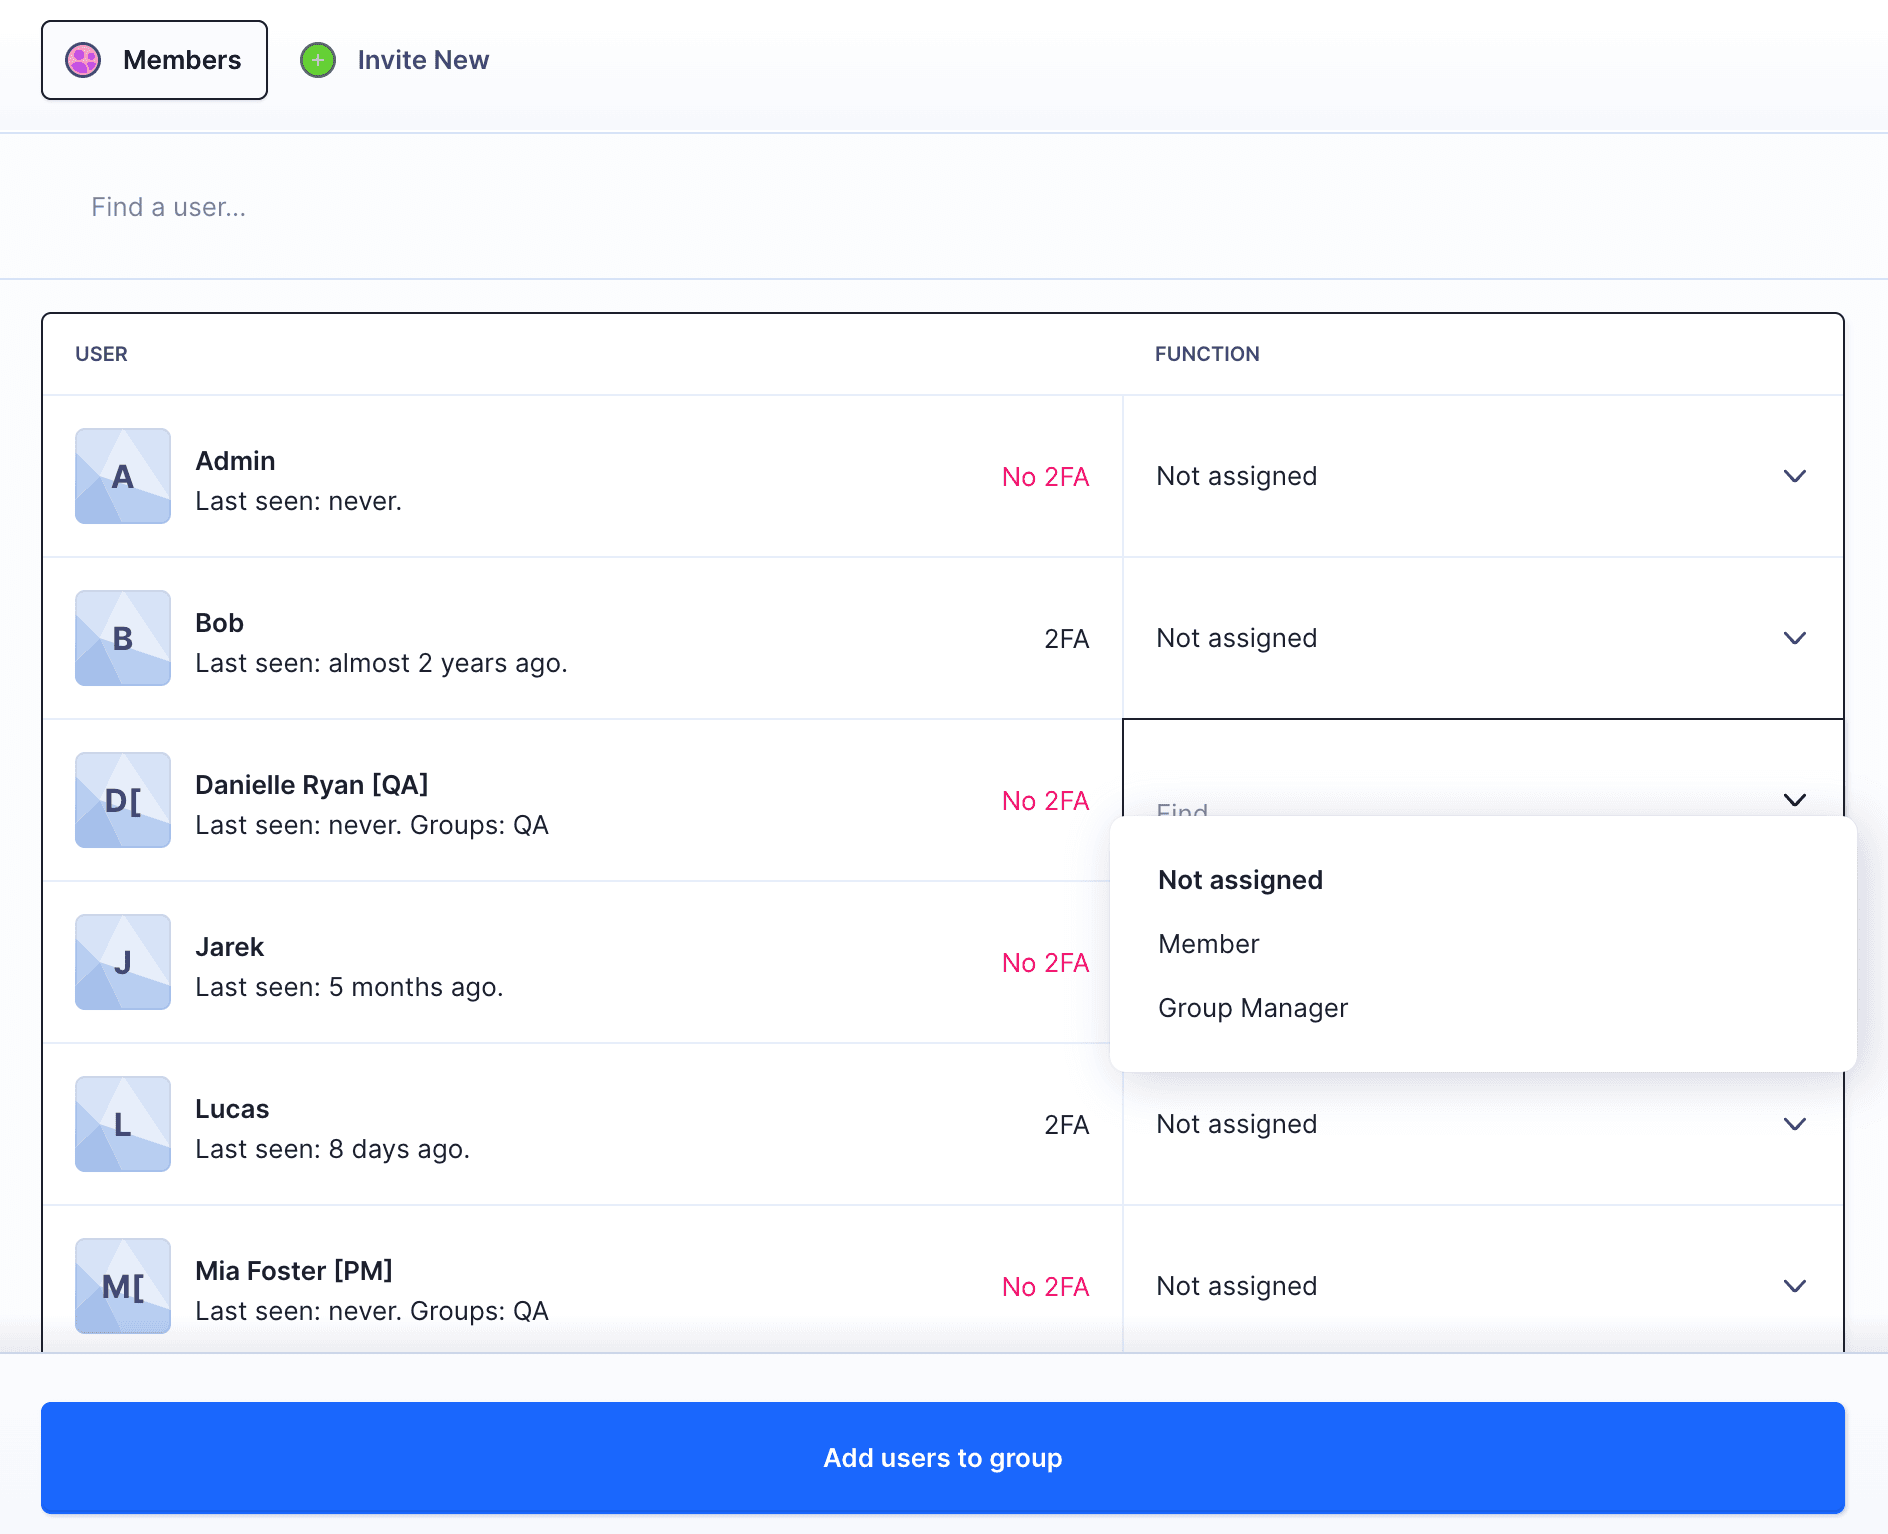Screen dimensions: 1888x1534
Task: Click Jarek's avatar icon
Action: (x=123, y=962)
